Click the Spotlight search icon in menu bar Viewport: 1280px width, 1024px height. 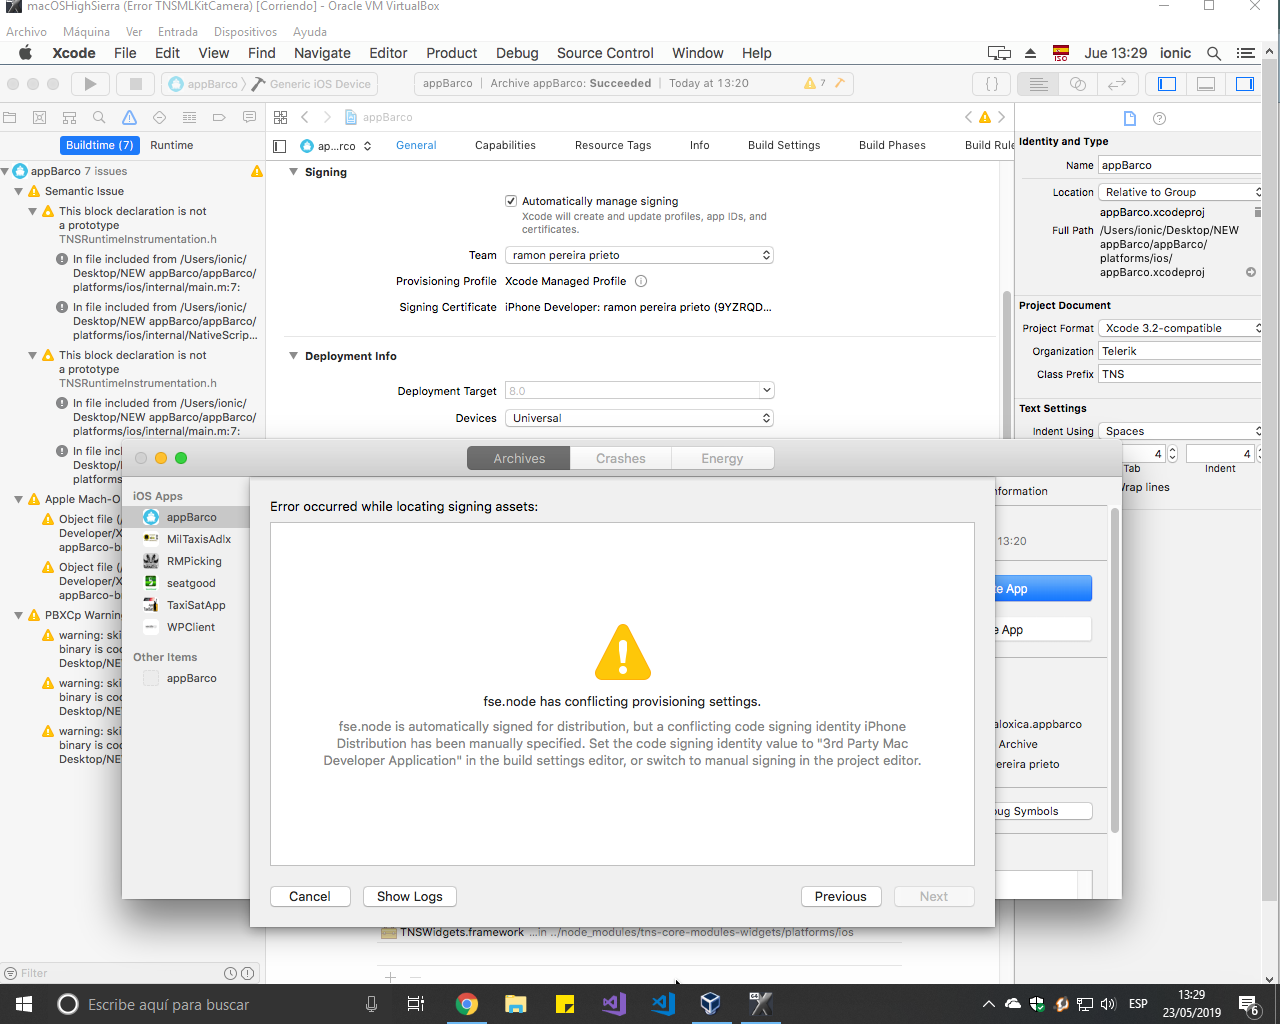1214,53
